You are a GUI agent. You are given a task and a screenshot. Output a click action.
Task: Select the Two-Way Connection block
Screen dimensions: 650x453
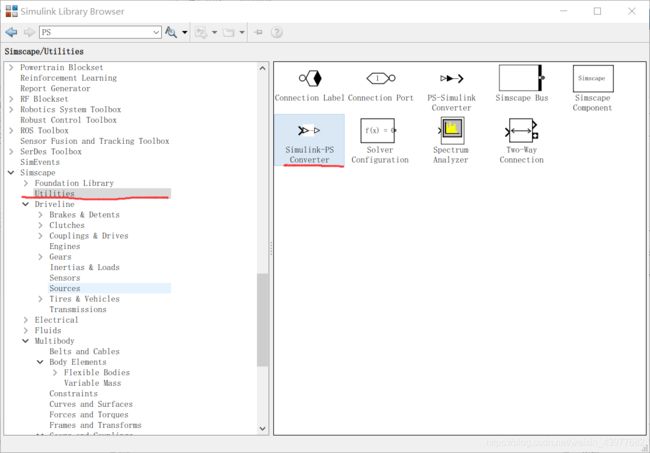(x=521, y=141)
